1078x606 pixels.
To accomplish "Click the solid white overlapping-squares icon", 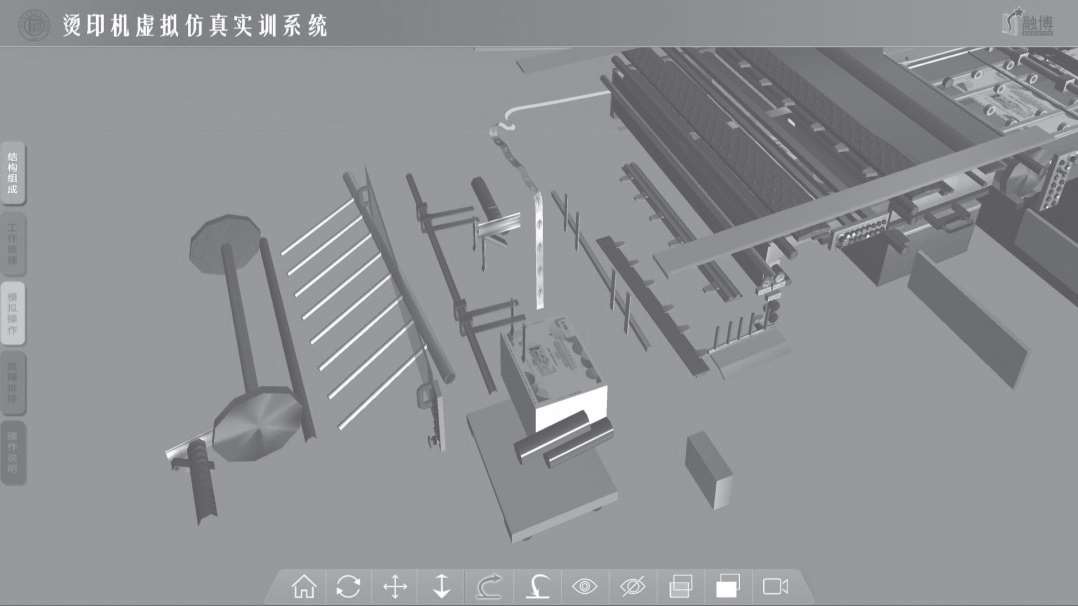I will point(728,586).
